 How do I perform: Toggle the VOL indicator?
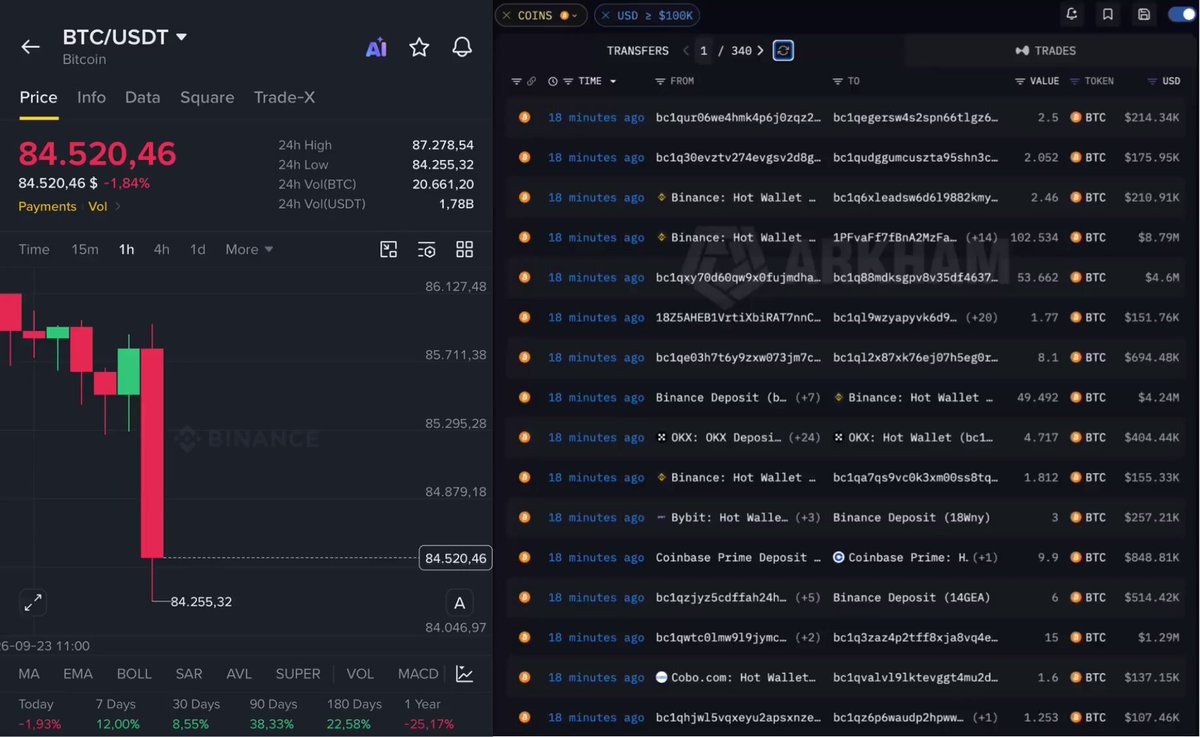coord(360,674)
